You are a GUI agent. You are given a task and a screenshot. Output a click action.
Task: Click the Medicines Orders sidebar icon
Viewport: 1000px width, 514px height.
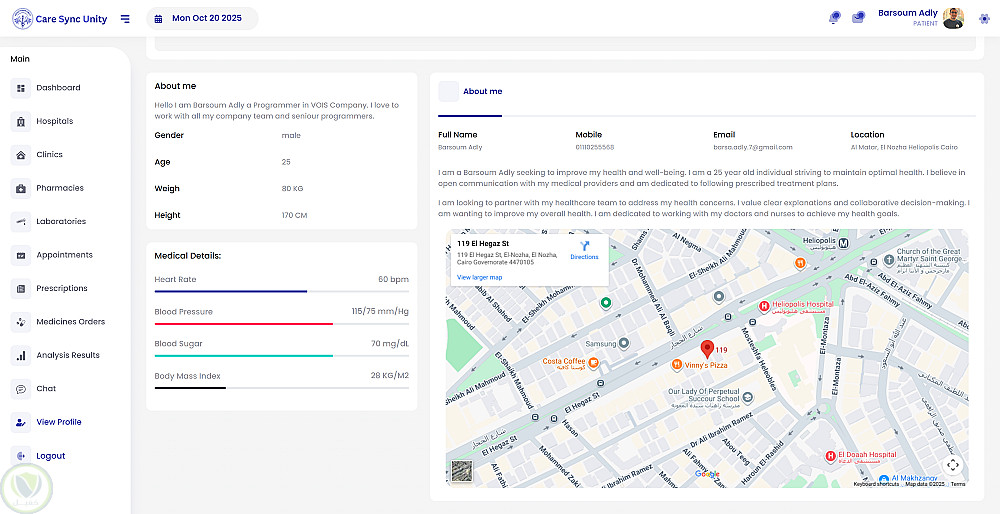(20, 322)
